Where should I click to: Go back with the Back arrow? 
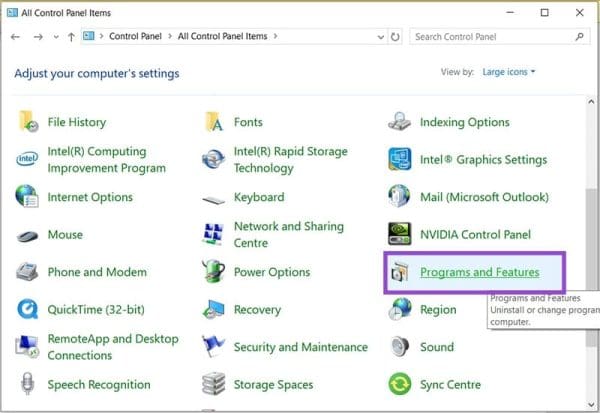(x=15, y=37)
